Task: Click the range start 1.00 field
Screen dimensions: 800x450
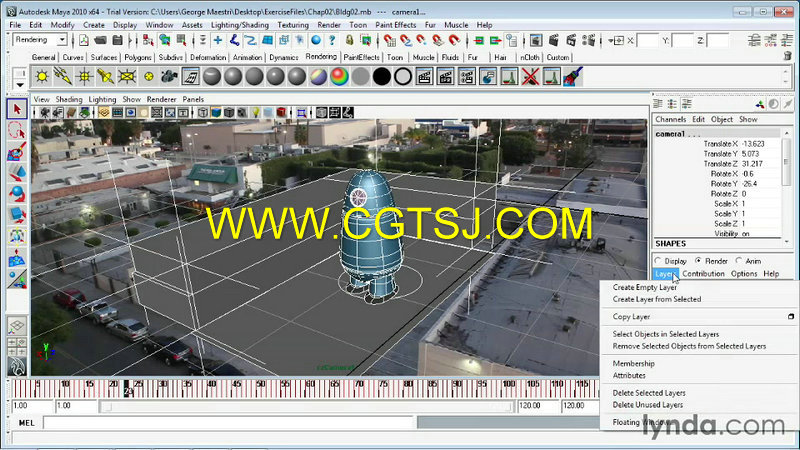Action: 32,406
